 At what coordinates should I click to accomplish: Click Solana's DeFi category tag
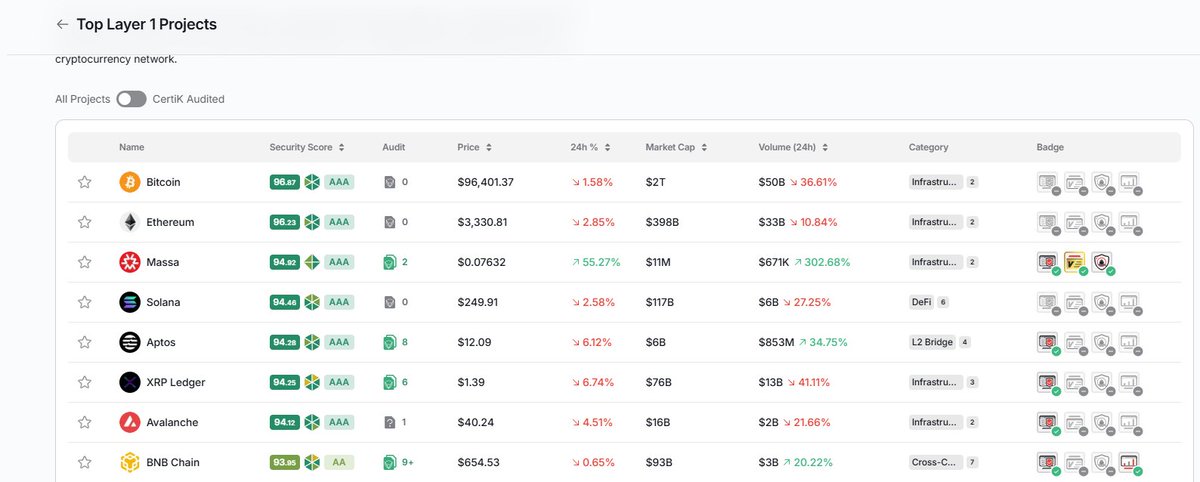click(921, 302)
